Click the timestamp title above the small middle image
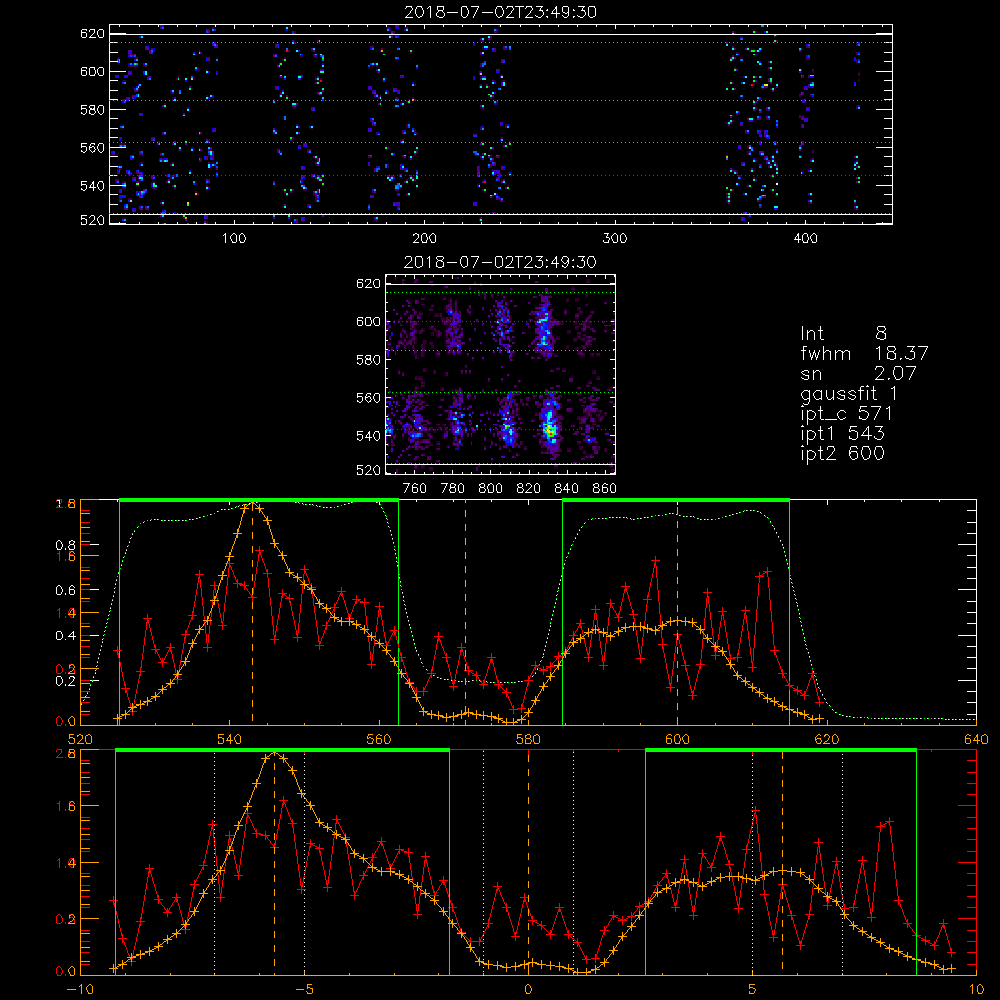This screenshot has height=1000, width=1000. click(x=500, y=262)
